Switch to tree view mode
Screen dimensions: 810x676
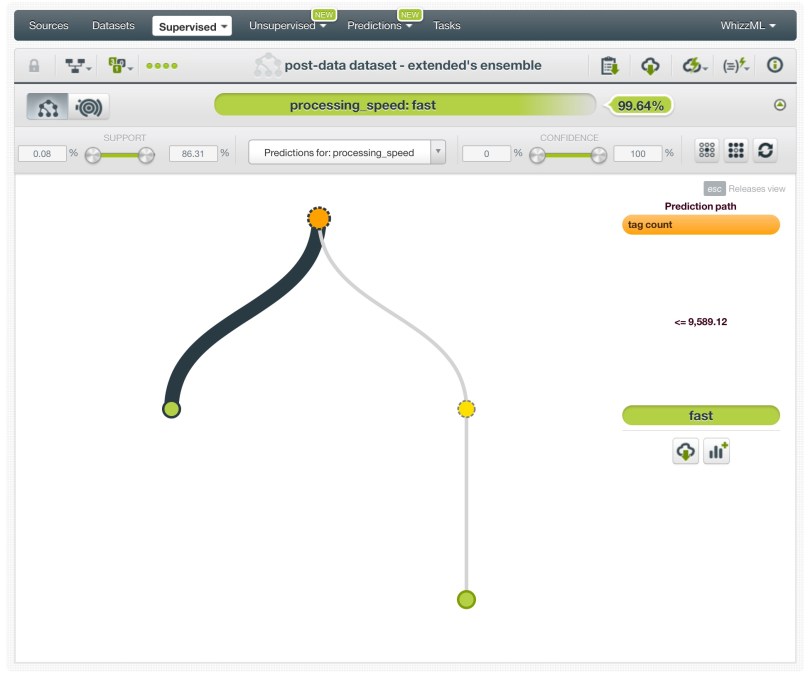[x=48, y=106]
